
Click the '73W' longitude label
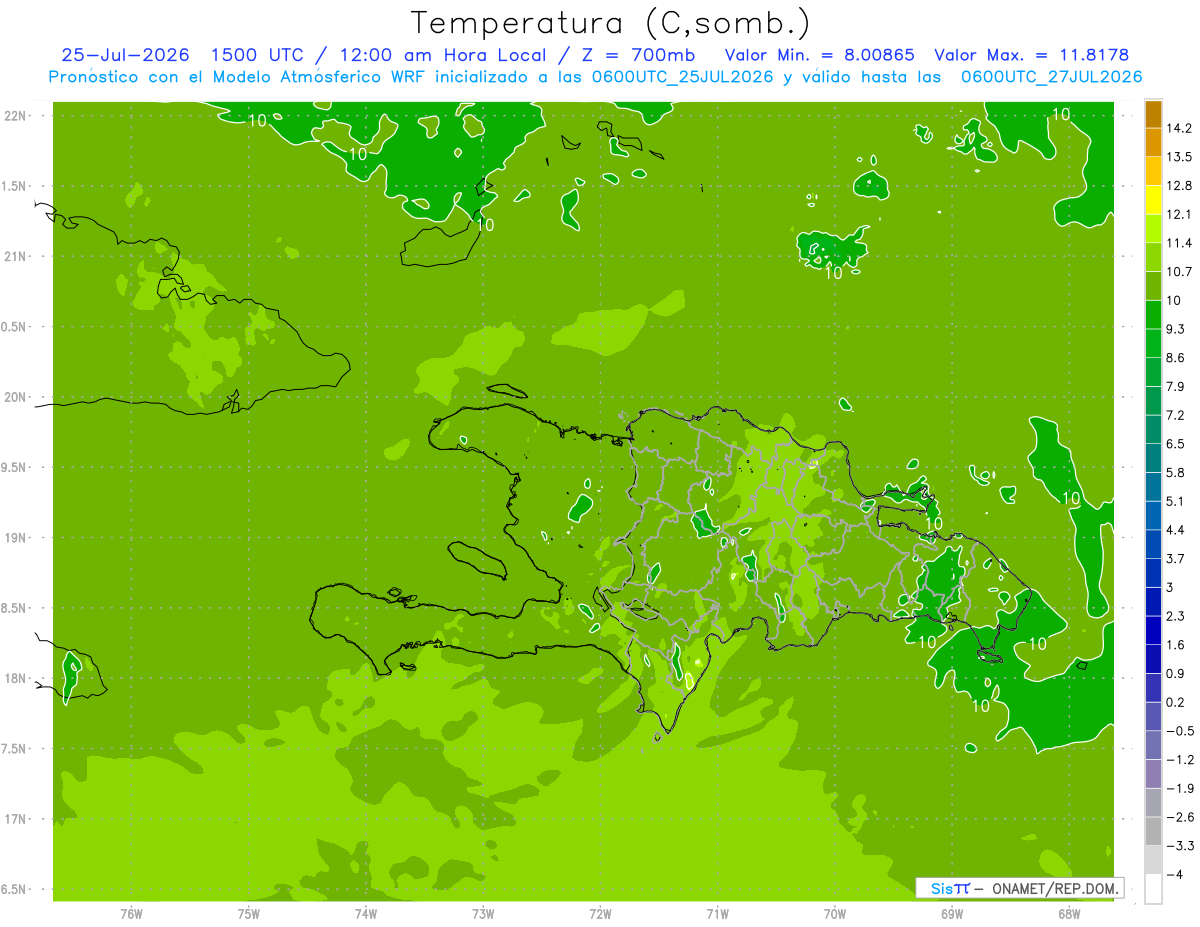click(x=483, y=912)
